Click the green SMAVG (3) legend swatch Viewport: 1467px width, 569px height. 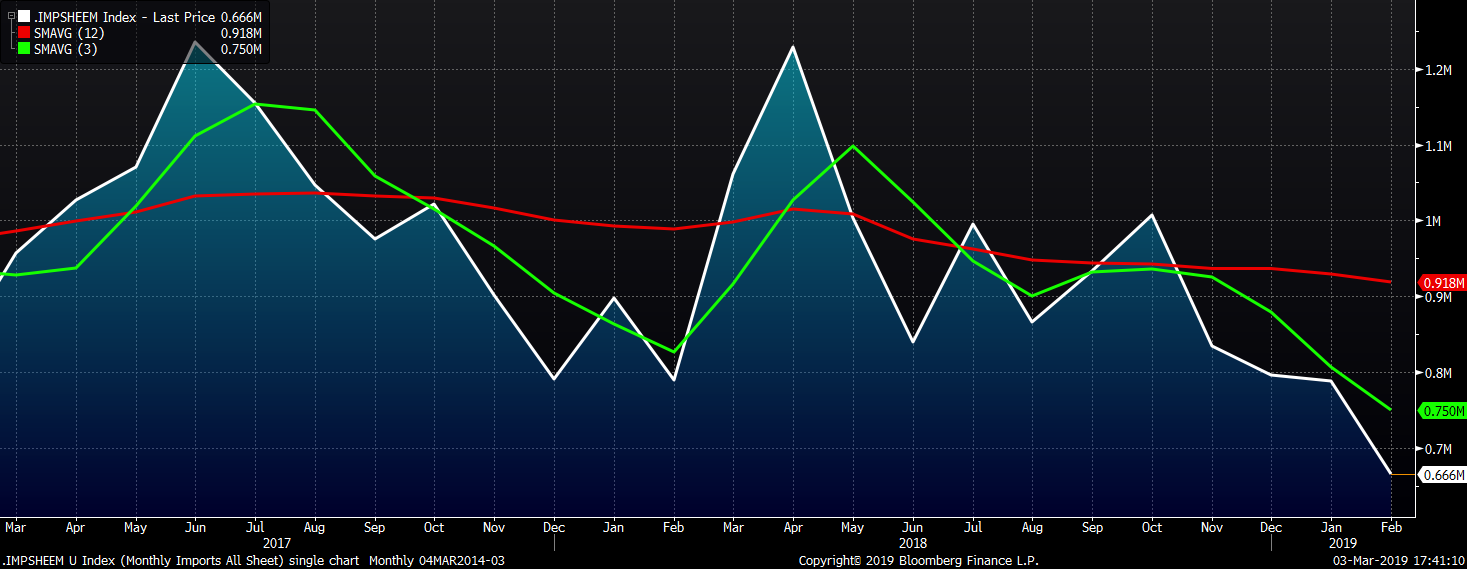(24, 49)
